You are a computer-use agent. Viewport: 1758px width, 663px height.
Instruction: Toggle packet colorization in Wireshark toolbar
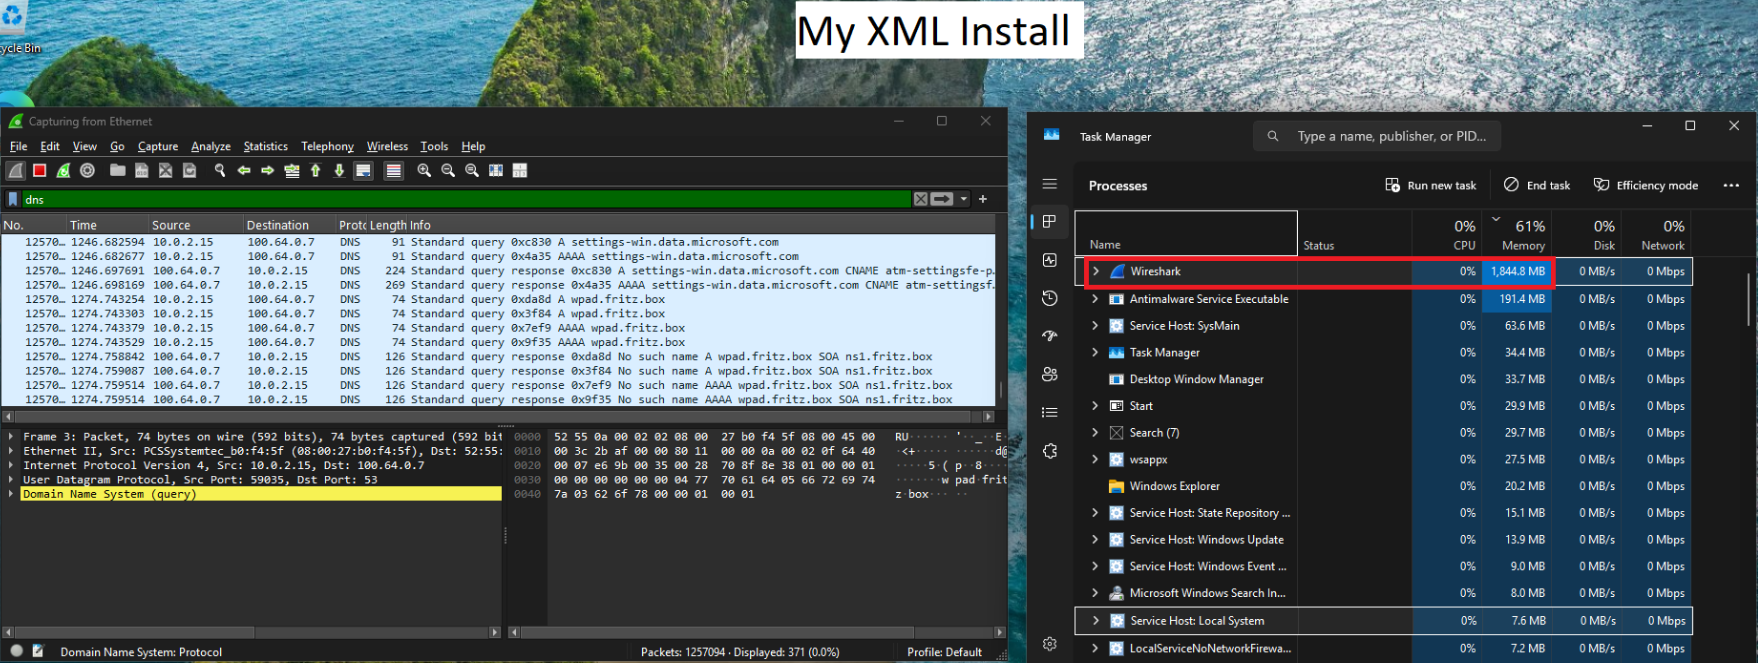tap(394, 171)
